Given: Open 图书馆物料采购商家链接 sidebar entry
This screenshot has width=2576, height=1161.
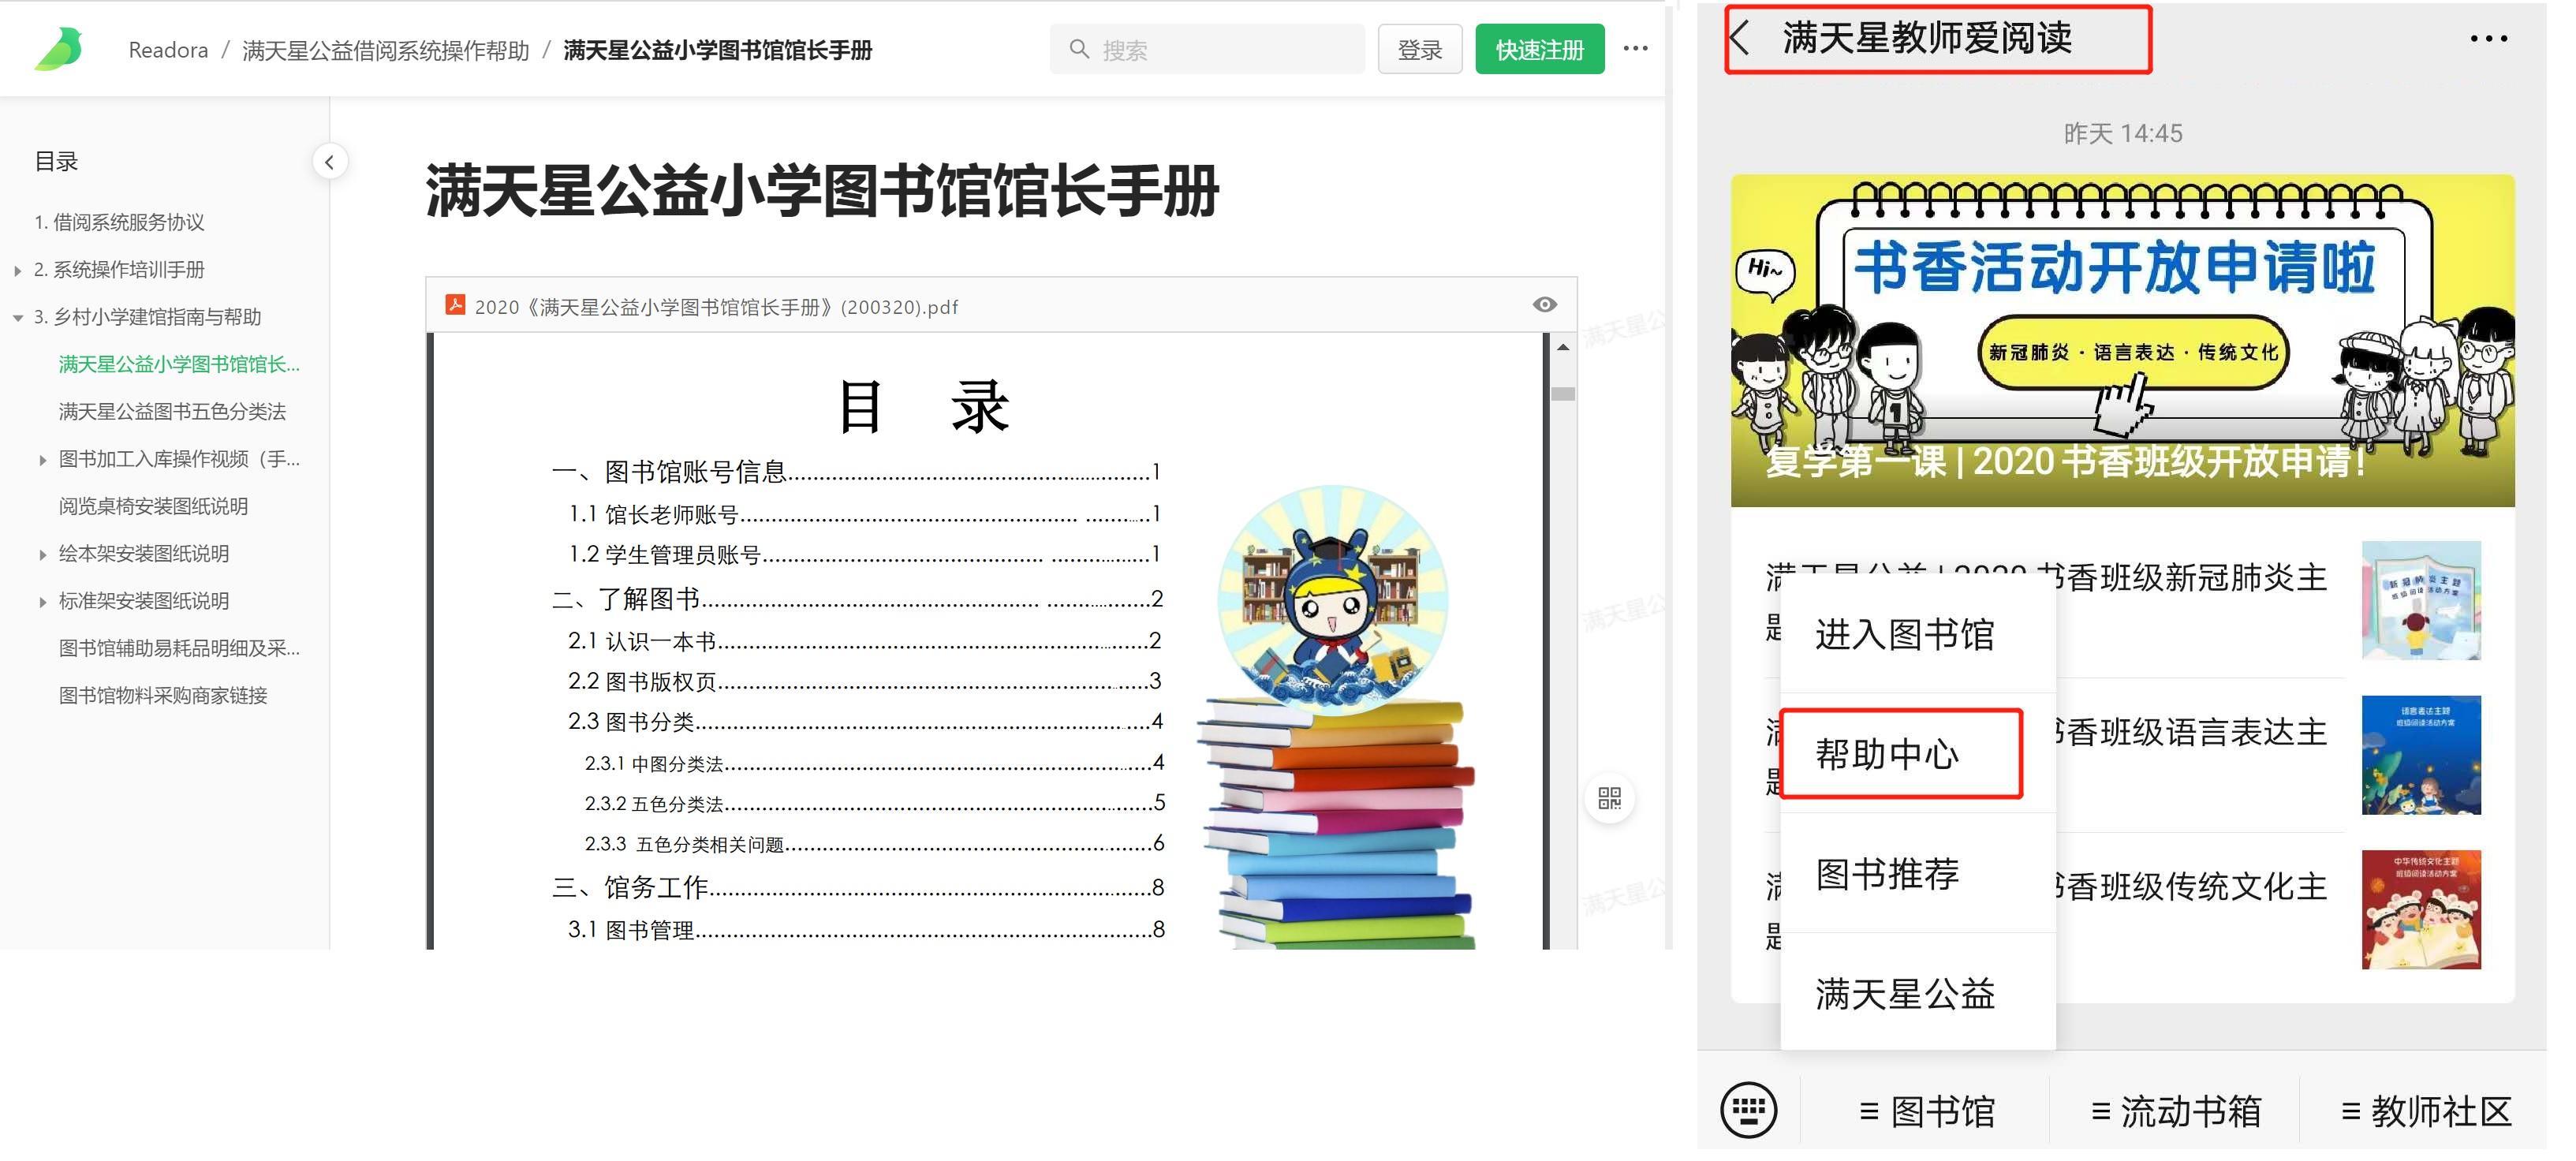Looking at the screenshot, I should coord(163,695).
